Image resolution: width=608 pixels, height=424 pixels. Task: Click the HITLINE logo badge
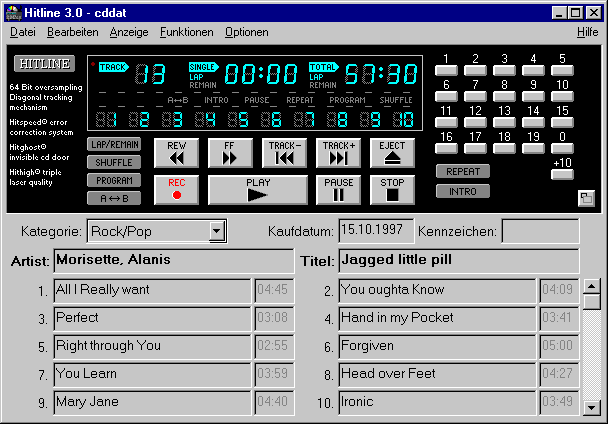click(44, 64)
